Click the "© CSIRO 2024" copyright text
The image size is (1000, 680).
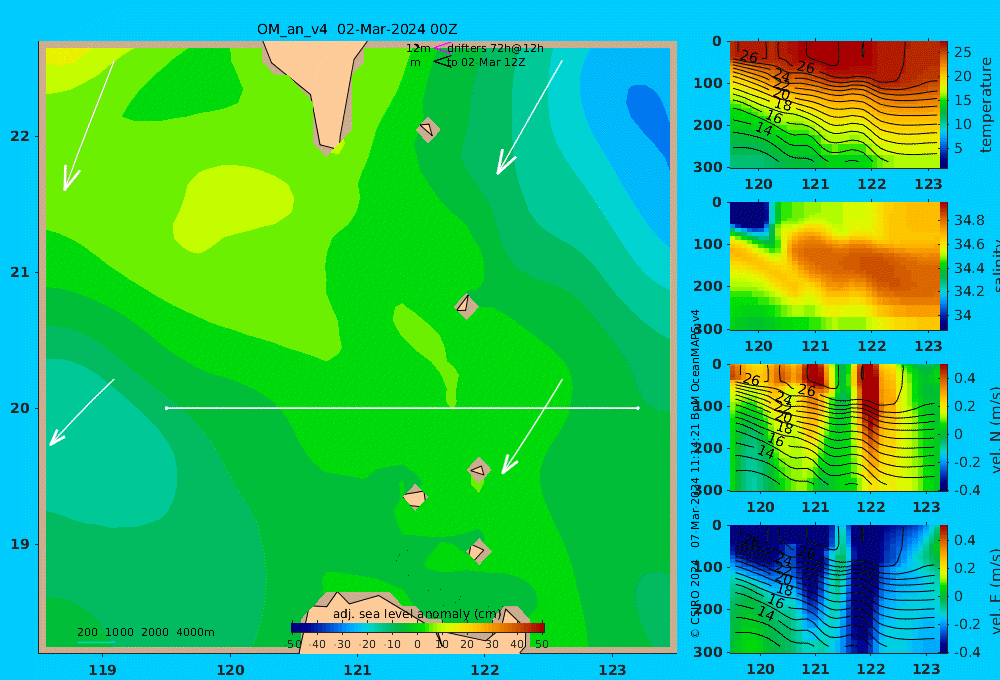[x=695, y=598]
